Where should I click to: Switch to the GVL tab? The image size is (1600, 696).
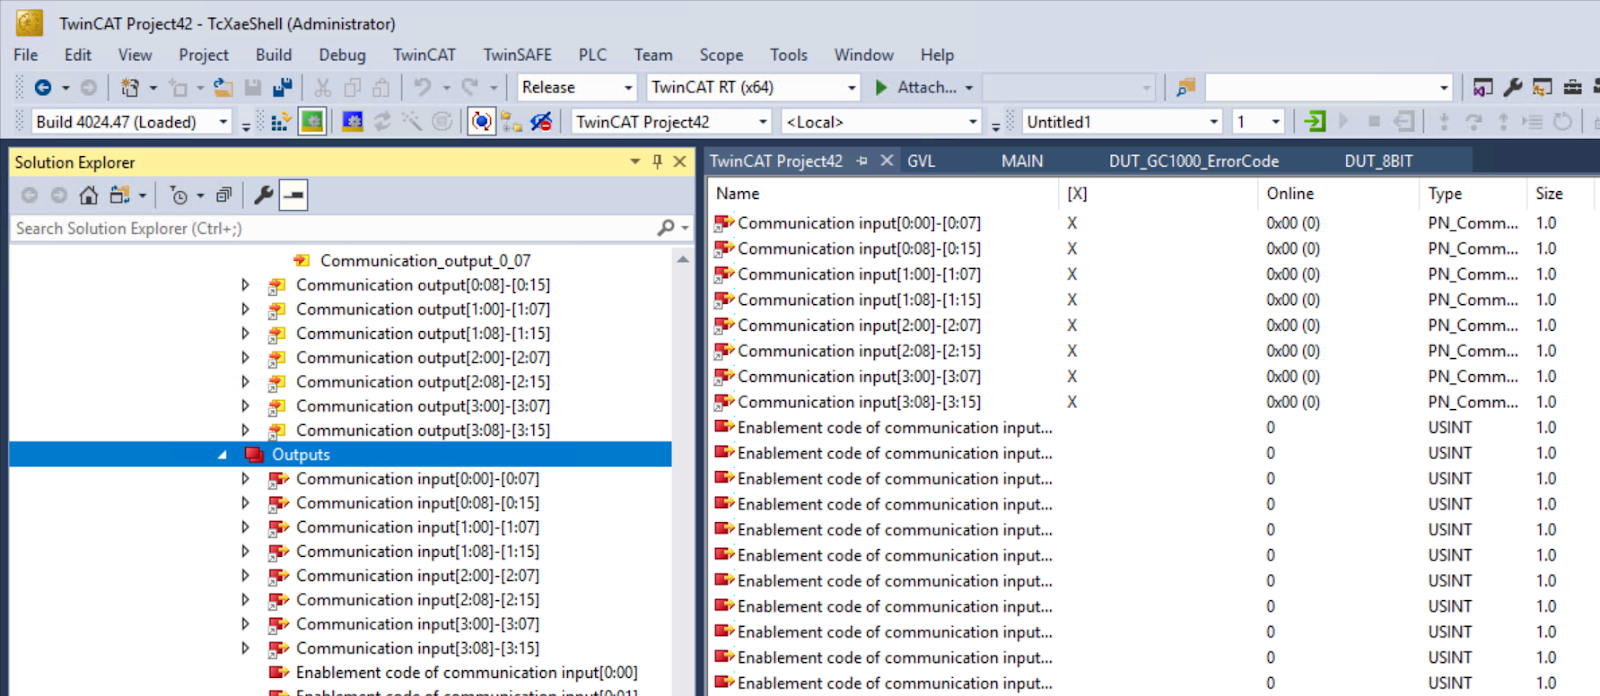coord(921,161)
